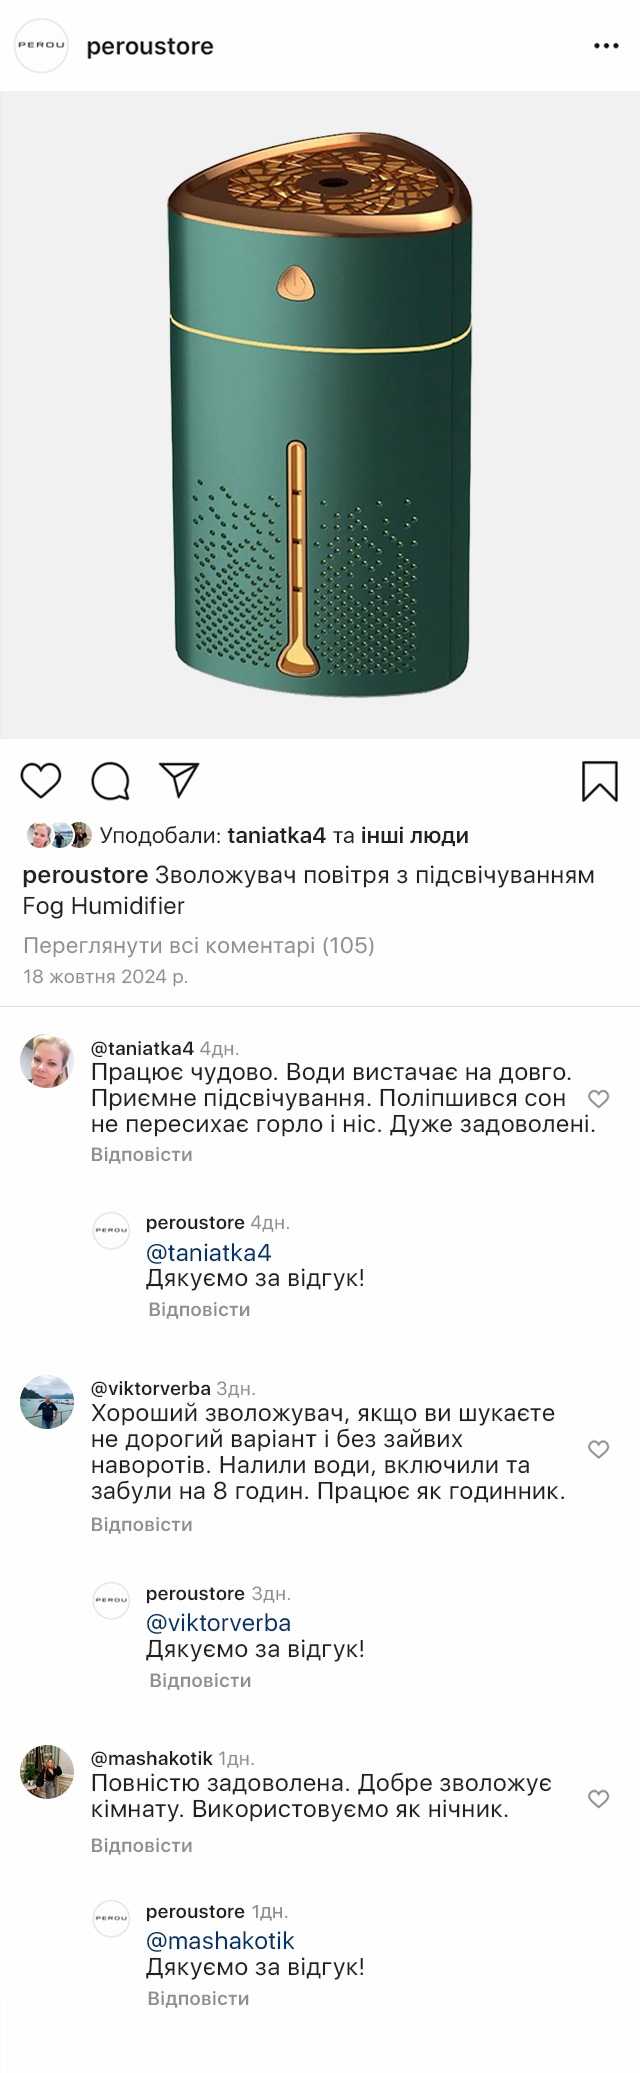Screen dimensions: 640x2073
Task: View taniatka4's profile avatar
Action: [x=47, y=1061]
